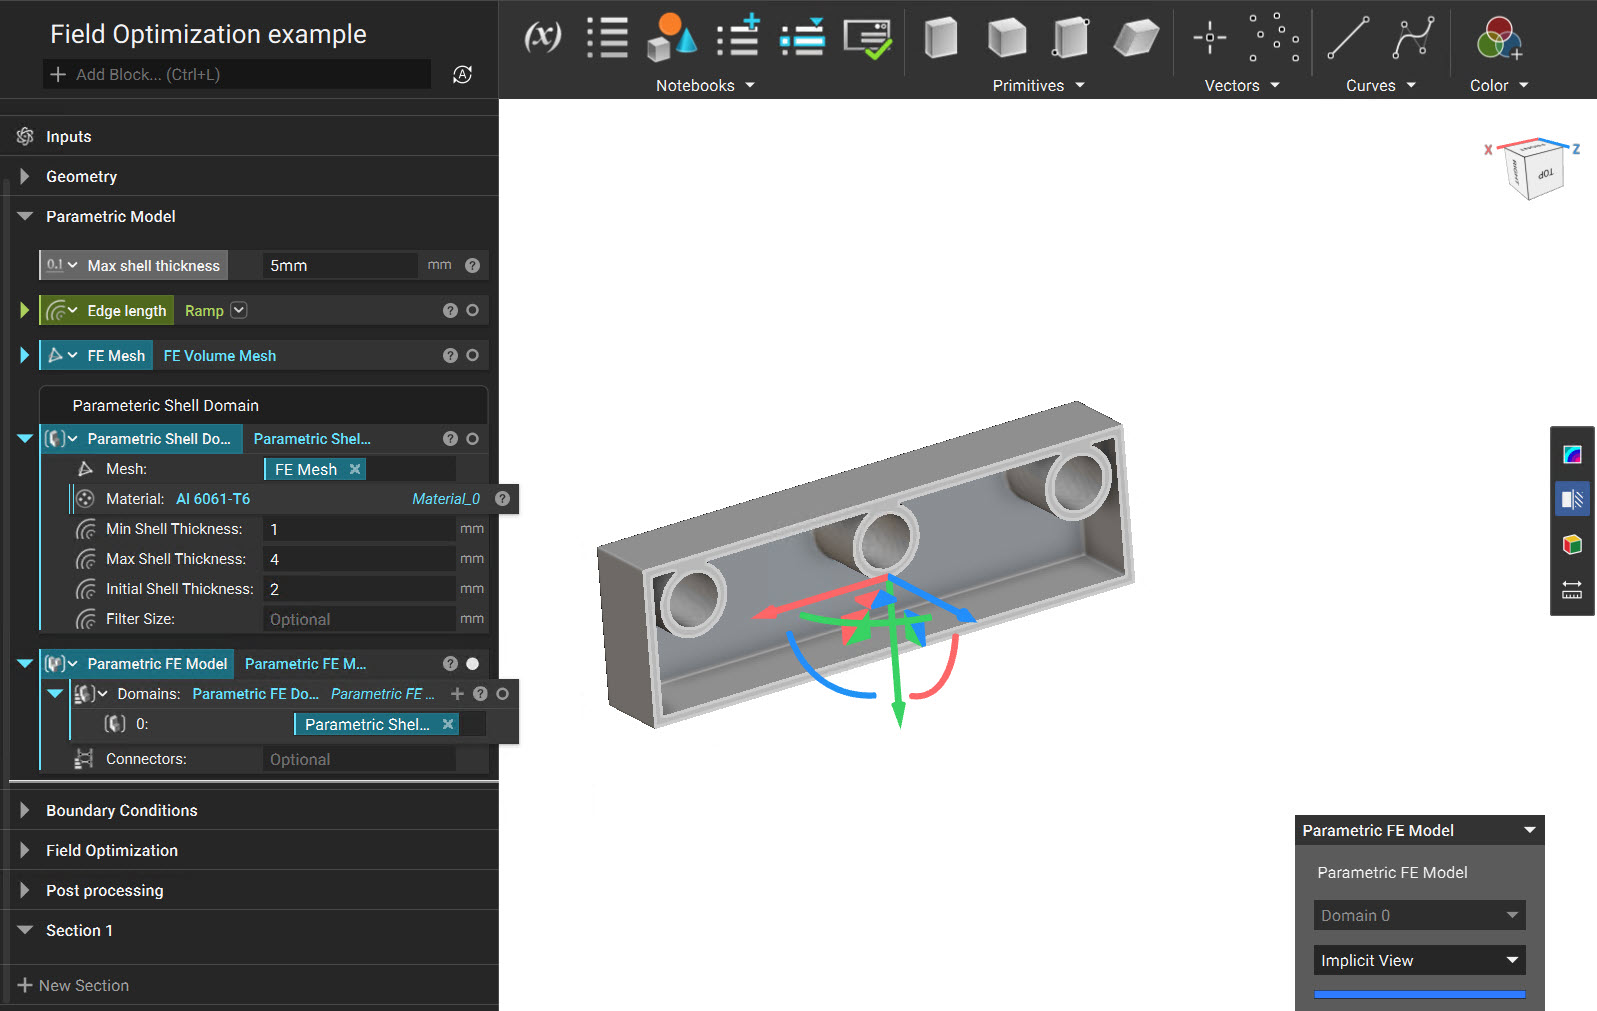Select the box primitive icon
This screenshot has height=1011, width=1597.
coord(941,38)
